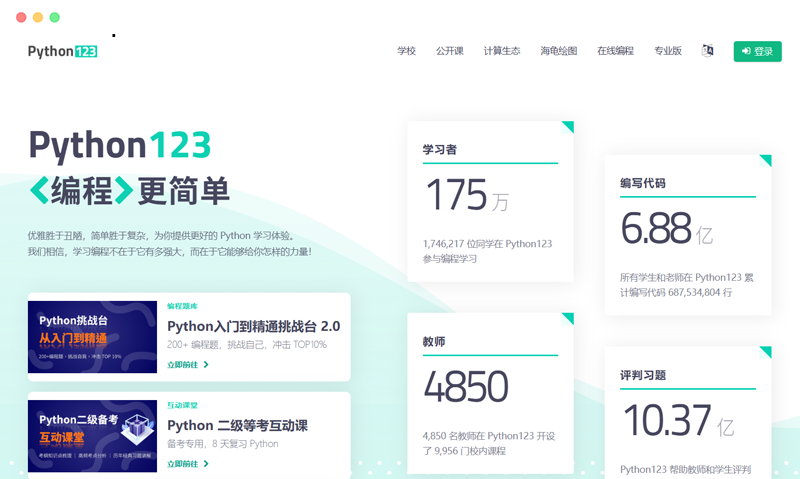Click the Python123 logo in the header
The width and height of the screenshot is (800, 479).
(62, 51)
